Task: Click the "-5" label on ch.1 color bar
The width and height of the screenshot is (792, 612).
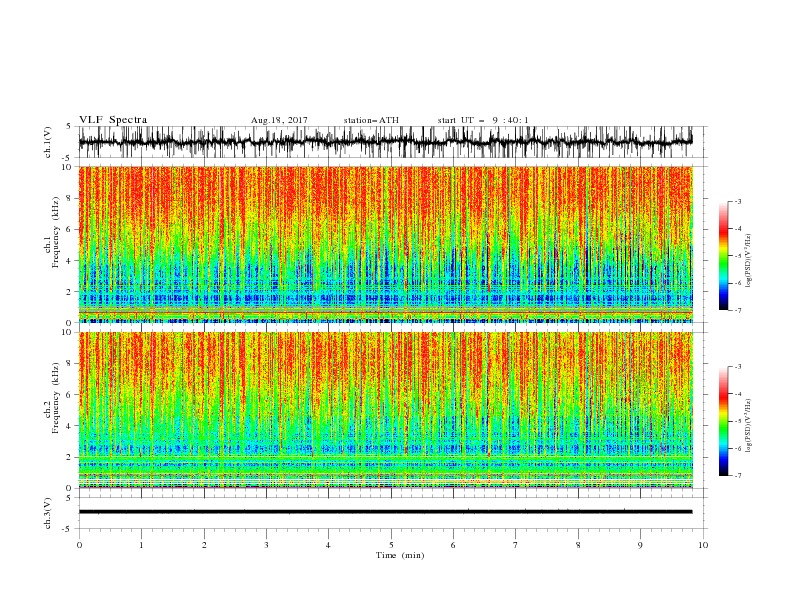Action: tap(738, 256)
